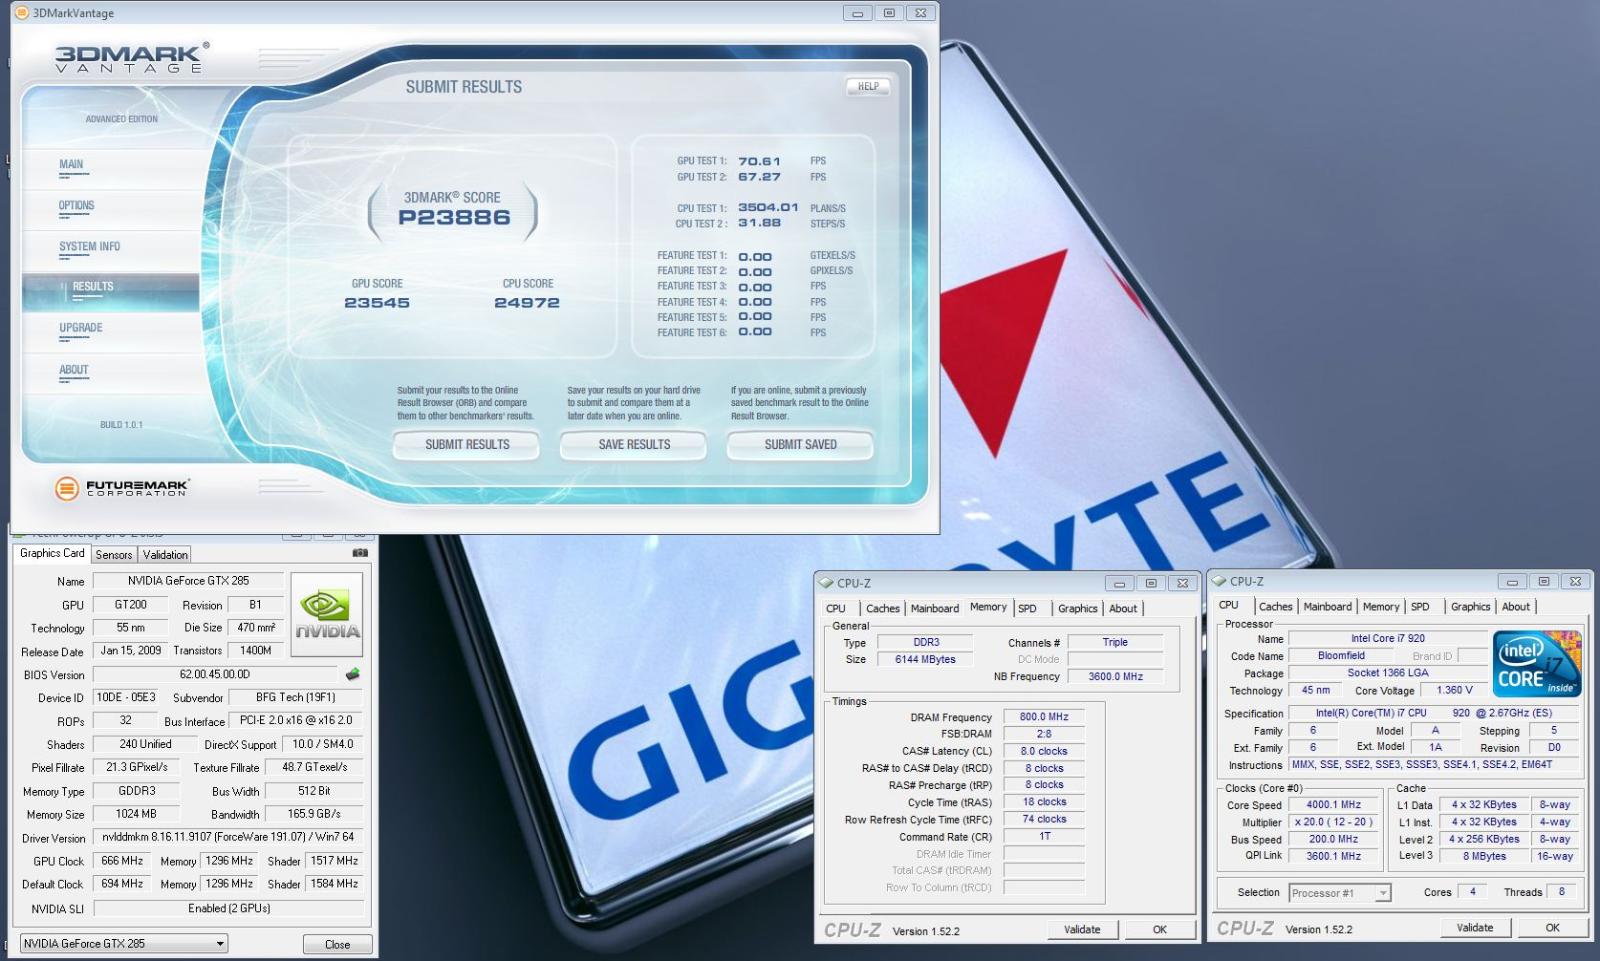This screenshot has width=1600, height=961.
Task: Open the Graphics tab in CPU-Z processor window
Action: (x=1471, y=606)
